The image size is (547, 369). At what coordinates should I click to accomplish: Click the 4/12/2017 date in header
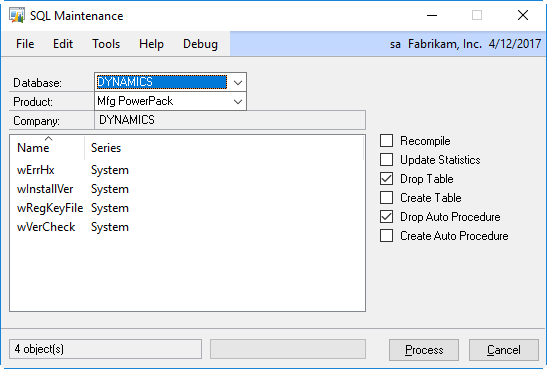coord(515,44)
